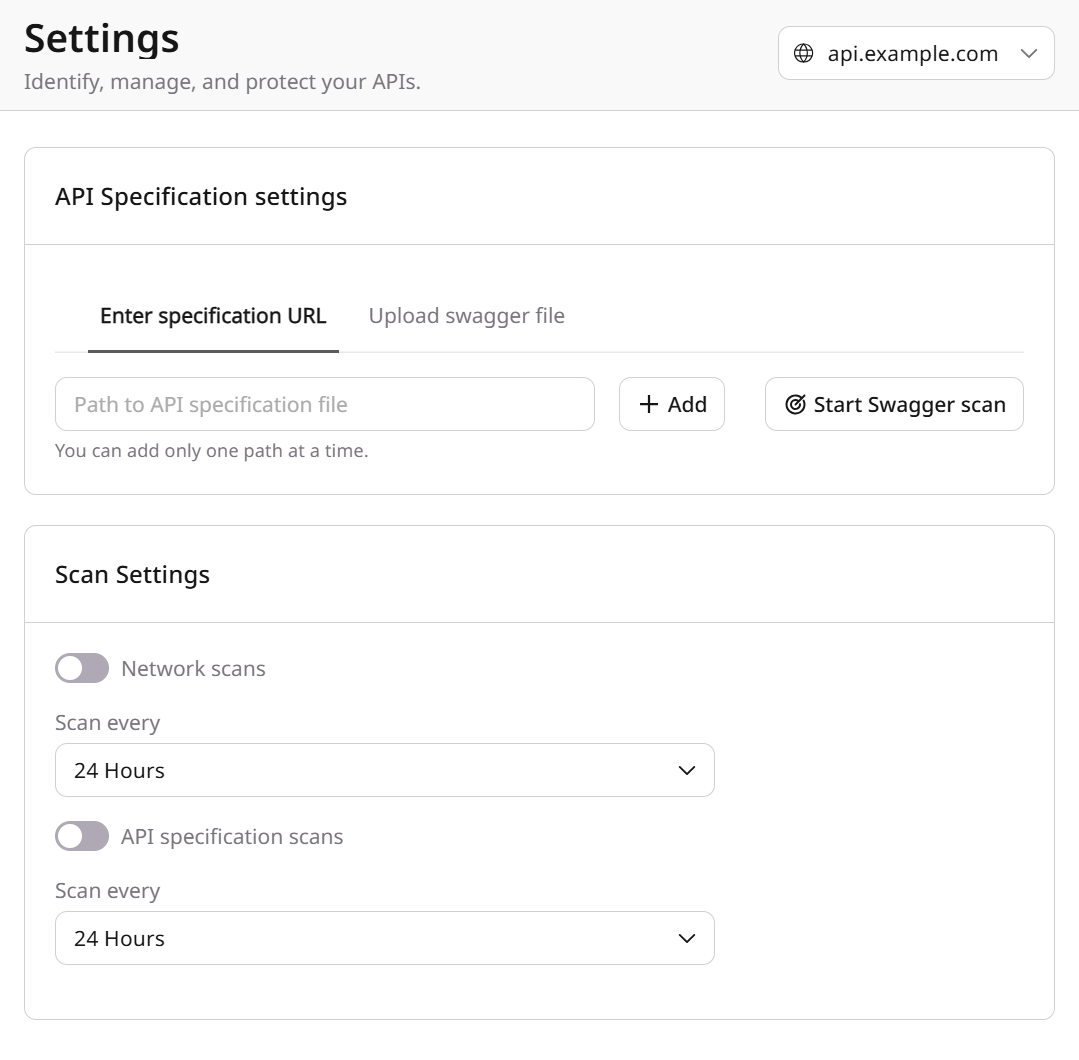The height and width of the screenshot is (1060, 1079).
Task: Click the Swagger scan target icon
Action: [795, 404]
